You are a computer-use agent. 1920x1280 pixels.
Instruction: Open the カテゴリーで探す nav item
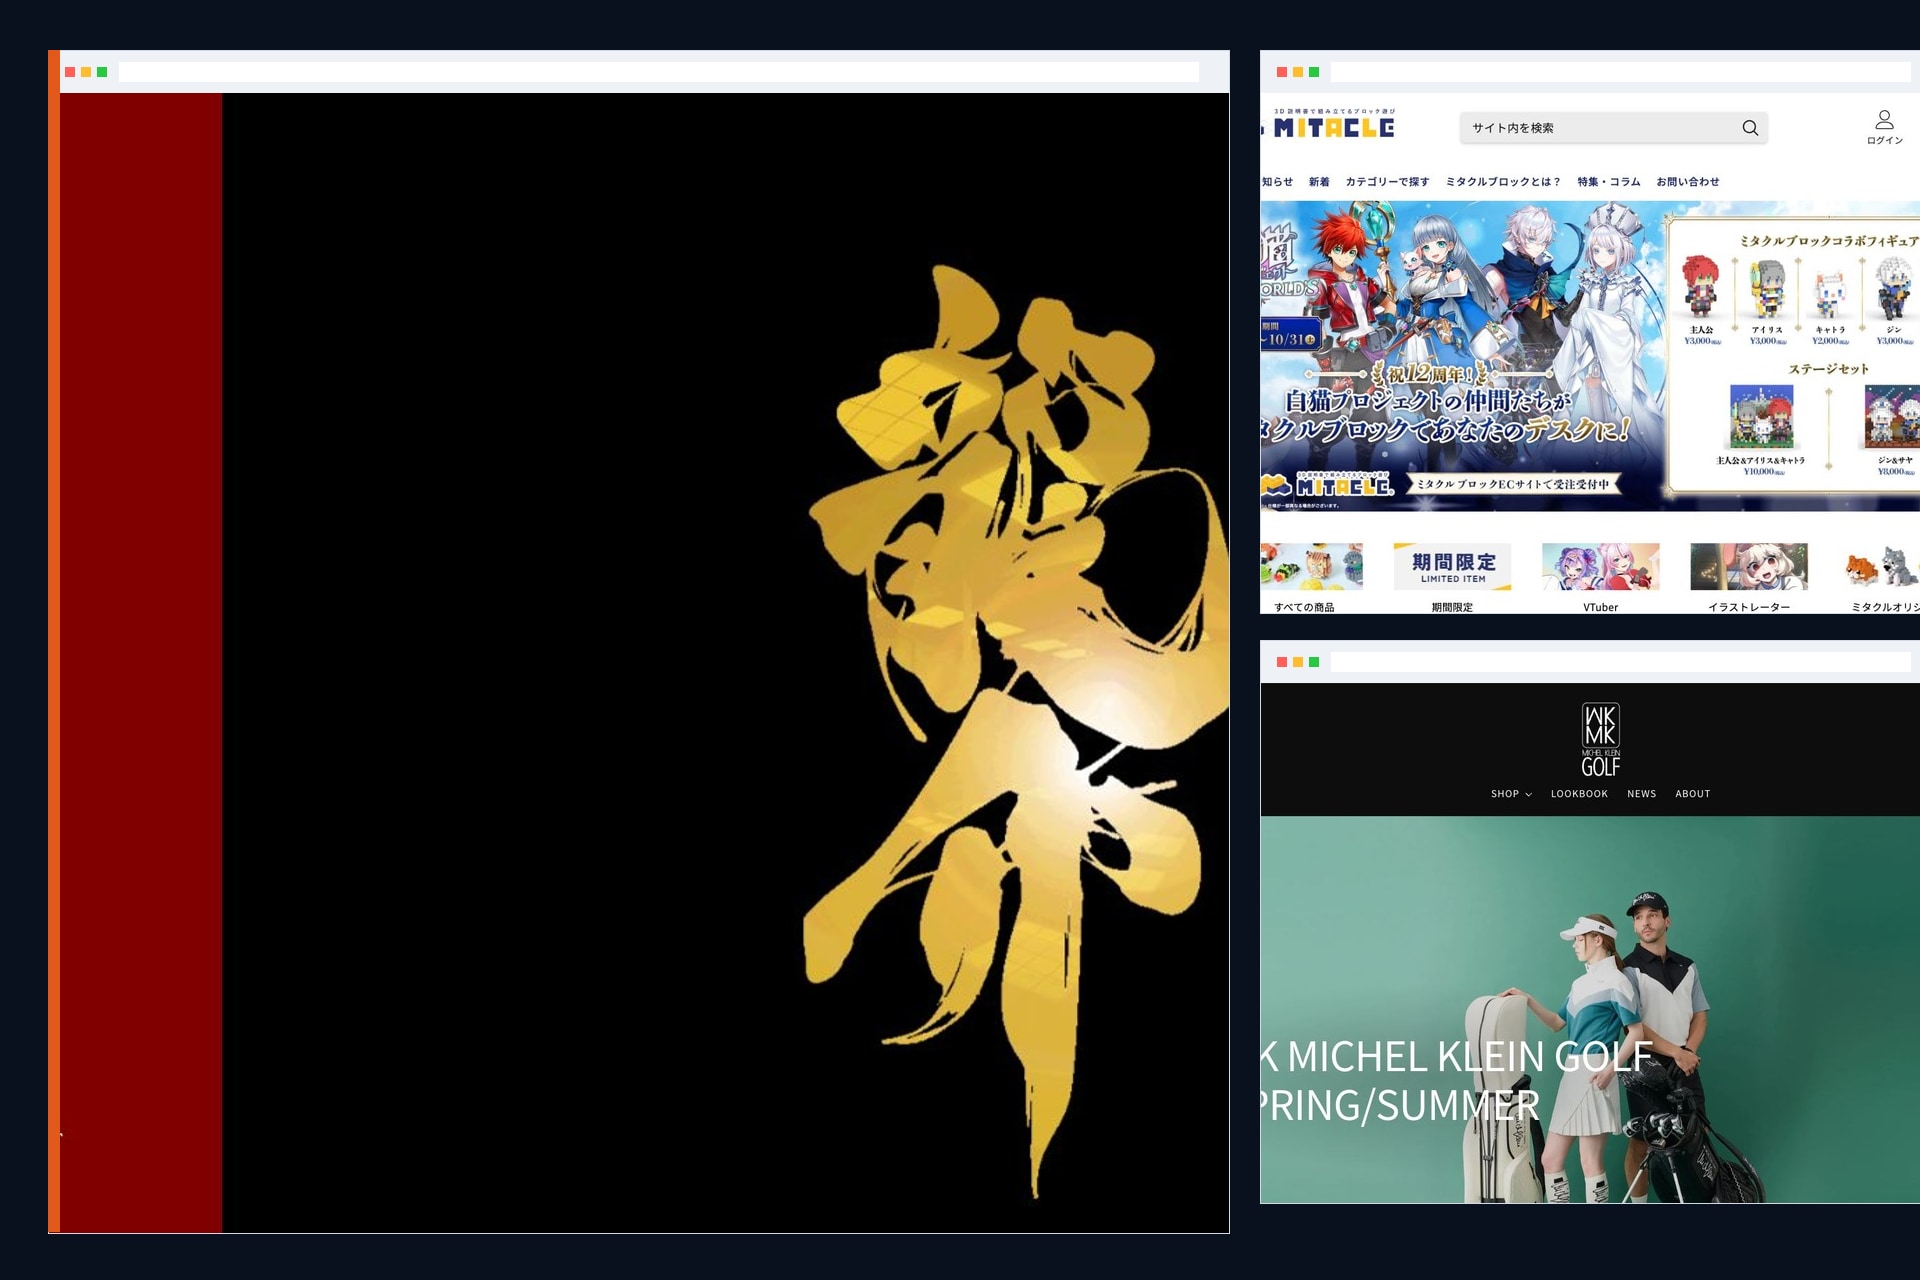click(x=1387, y=182)
